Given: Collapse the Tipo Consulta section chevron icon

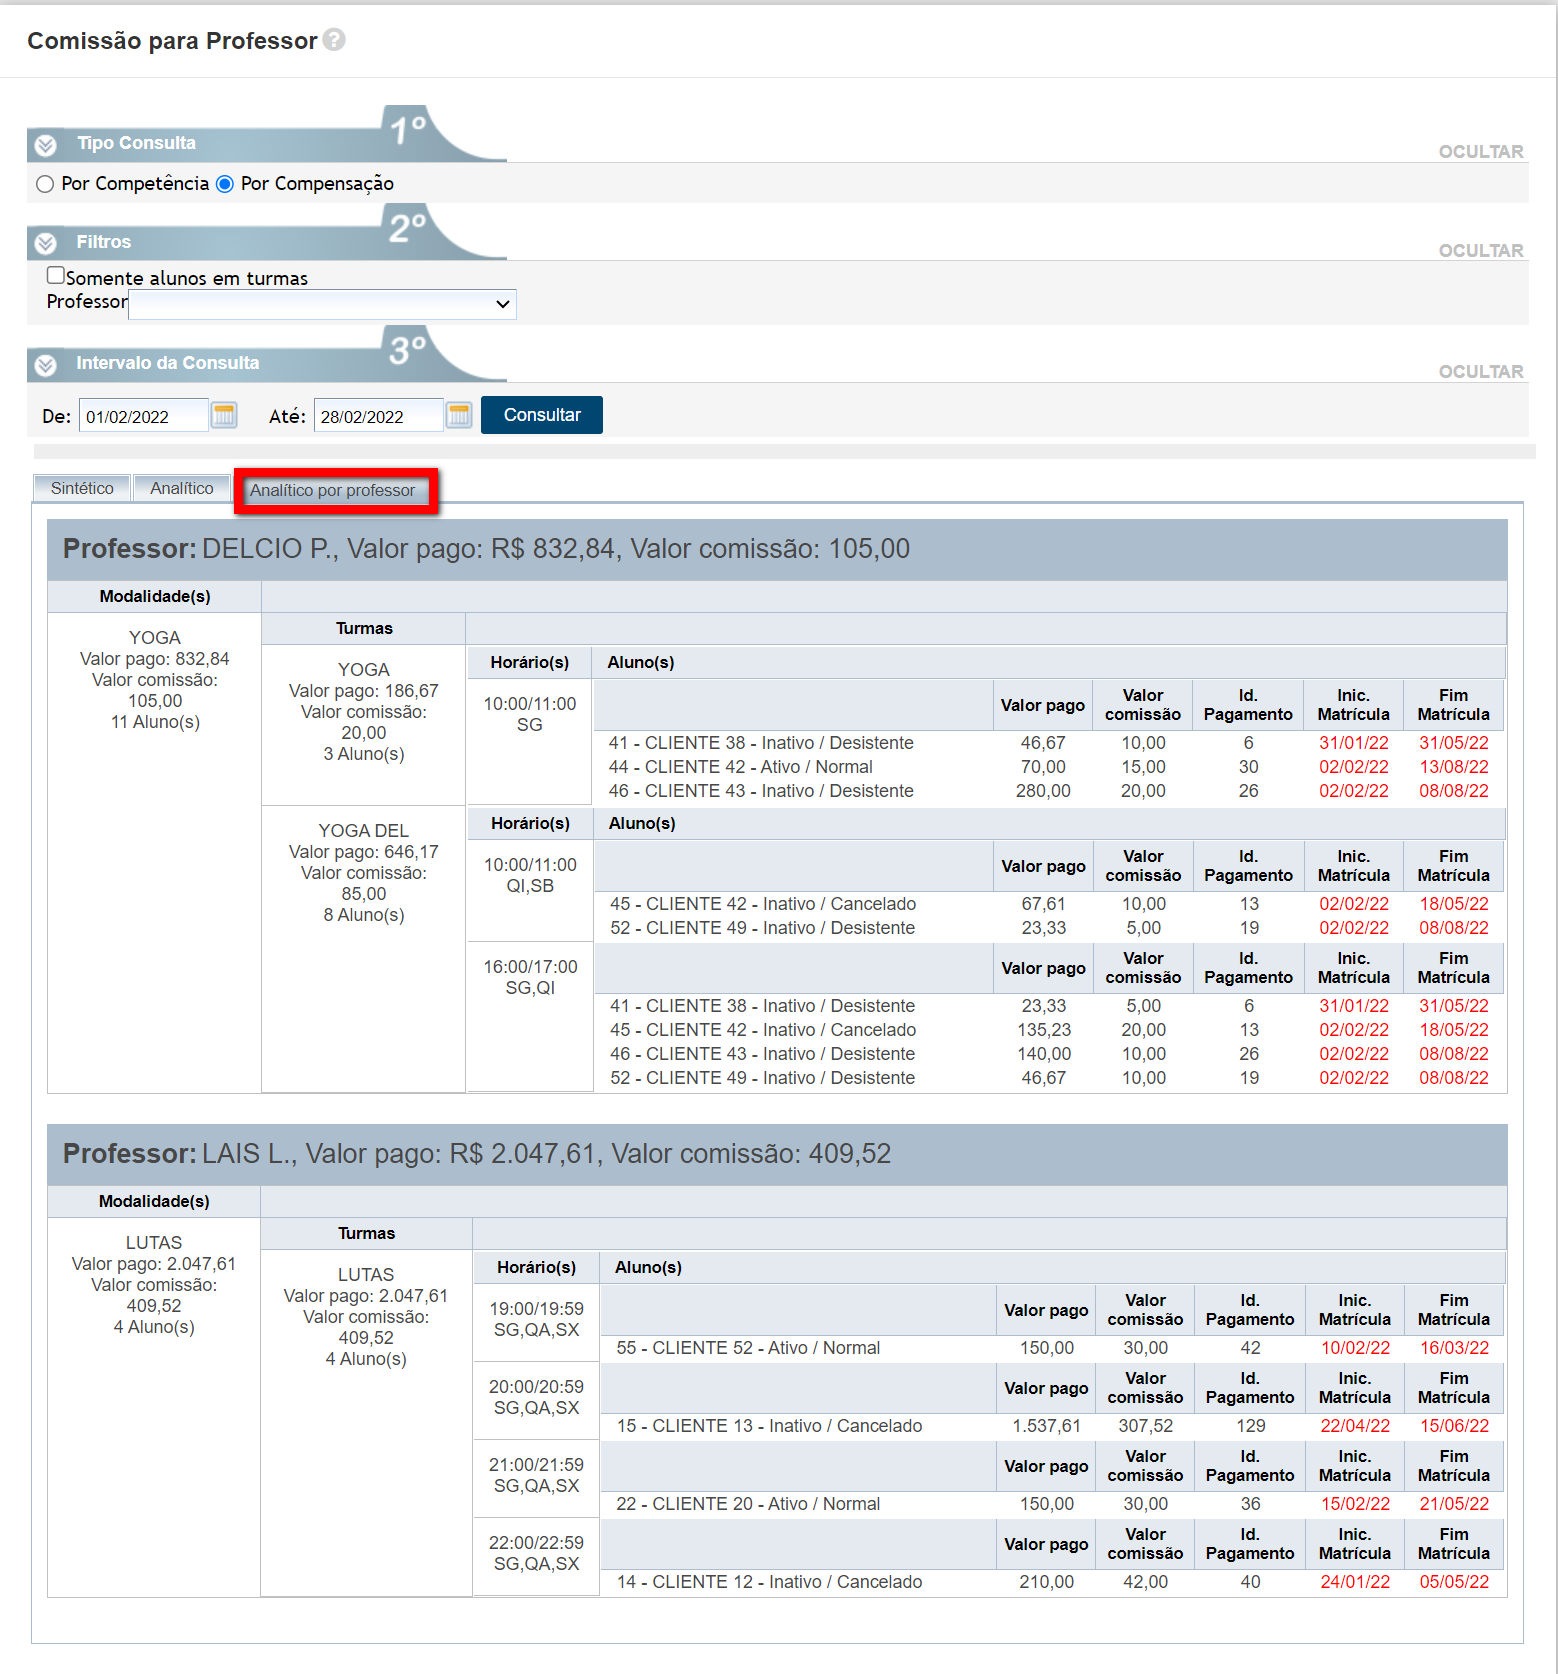Looking at the screenshot, I should coord(45,145).
